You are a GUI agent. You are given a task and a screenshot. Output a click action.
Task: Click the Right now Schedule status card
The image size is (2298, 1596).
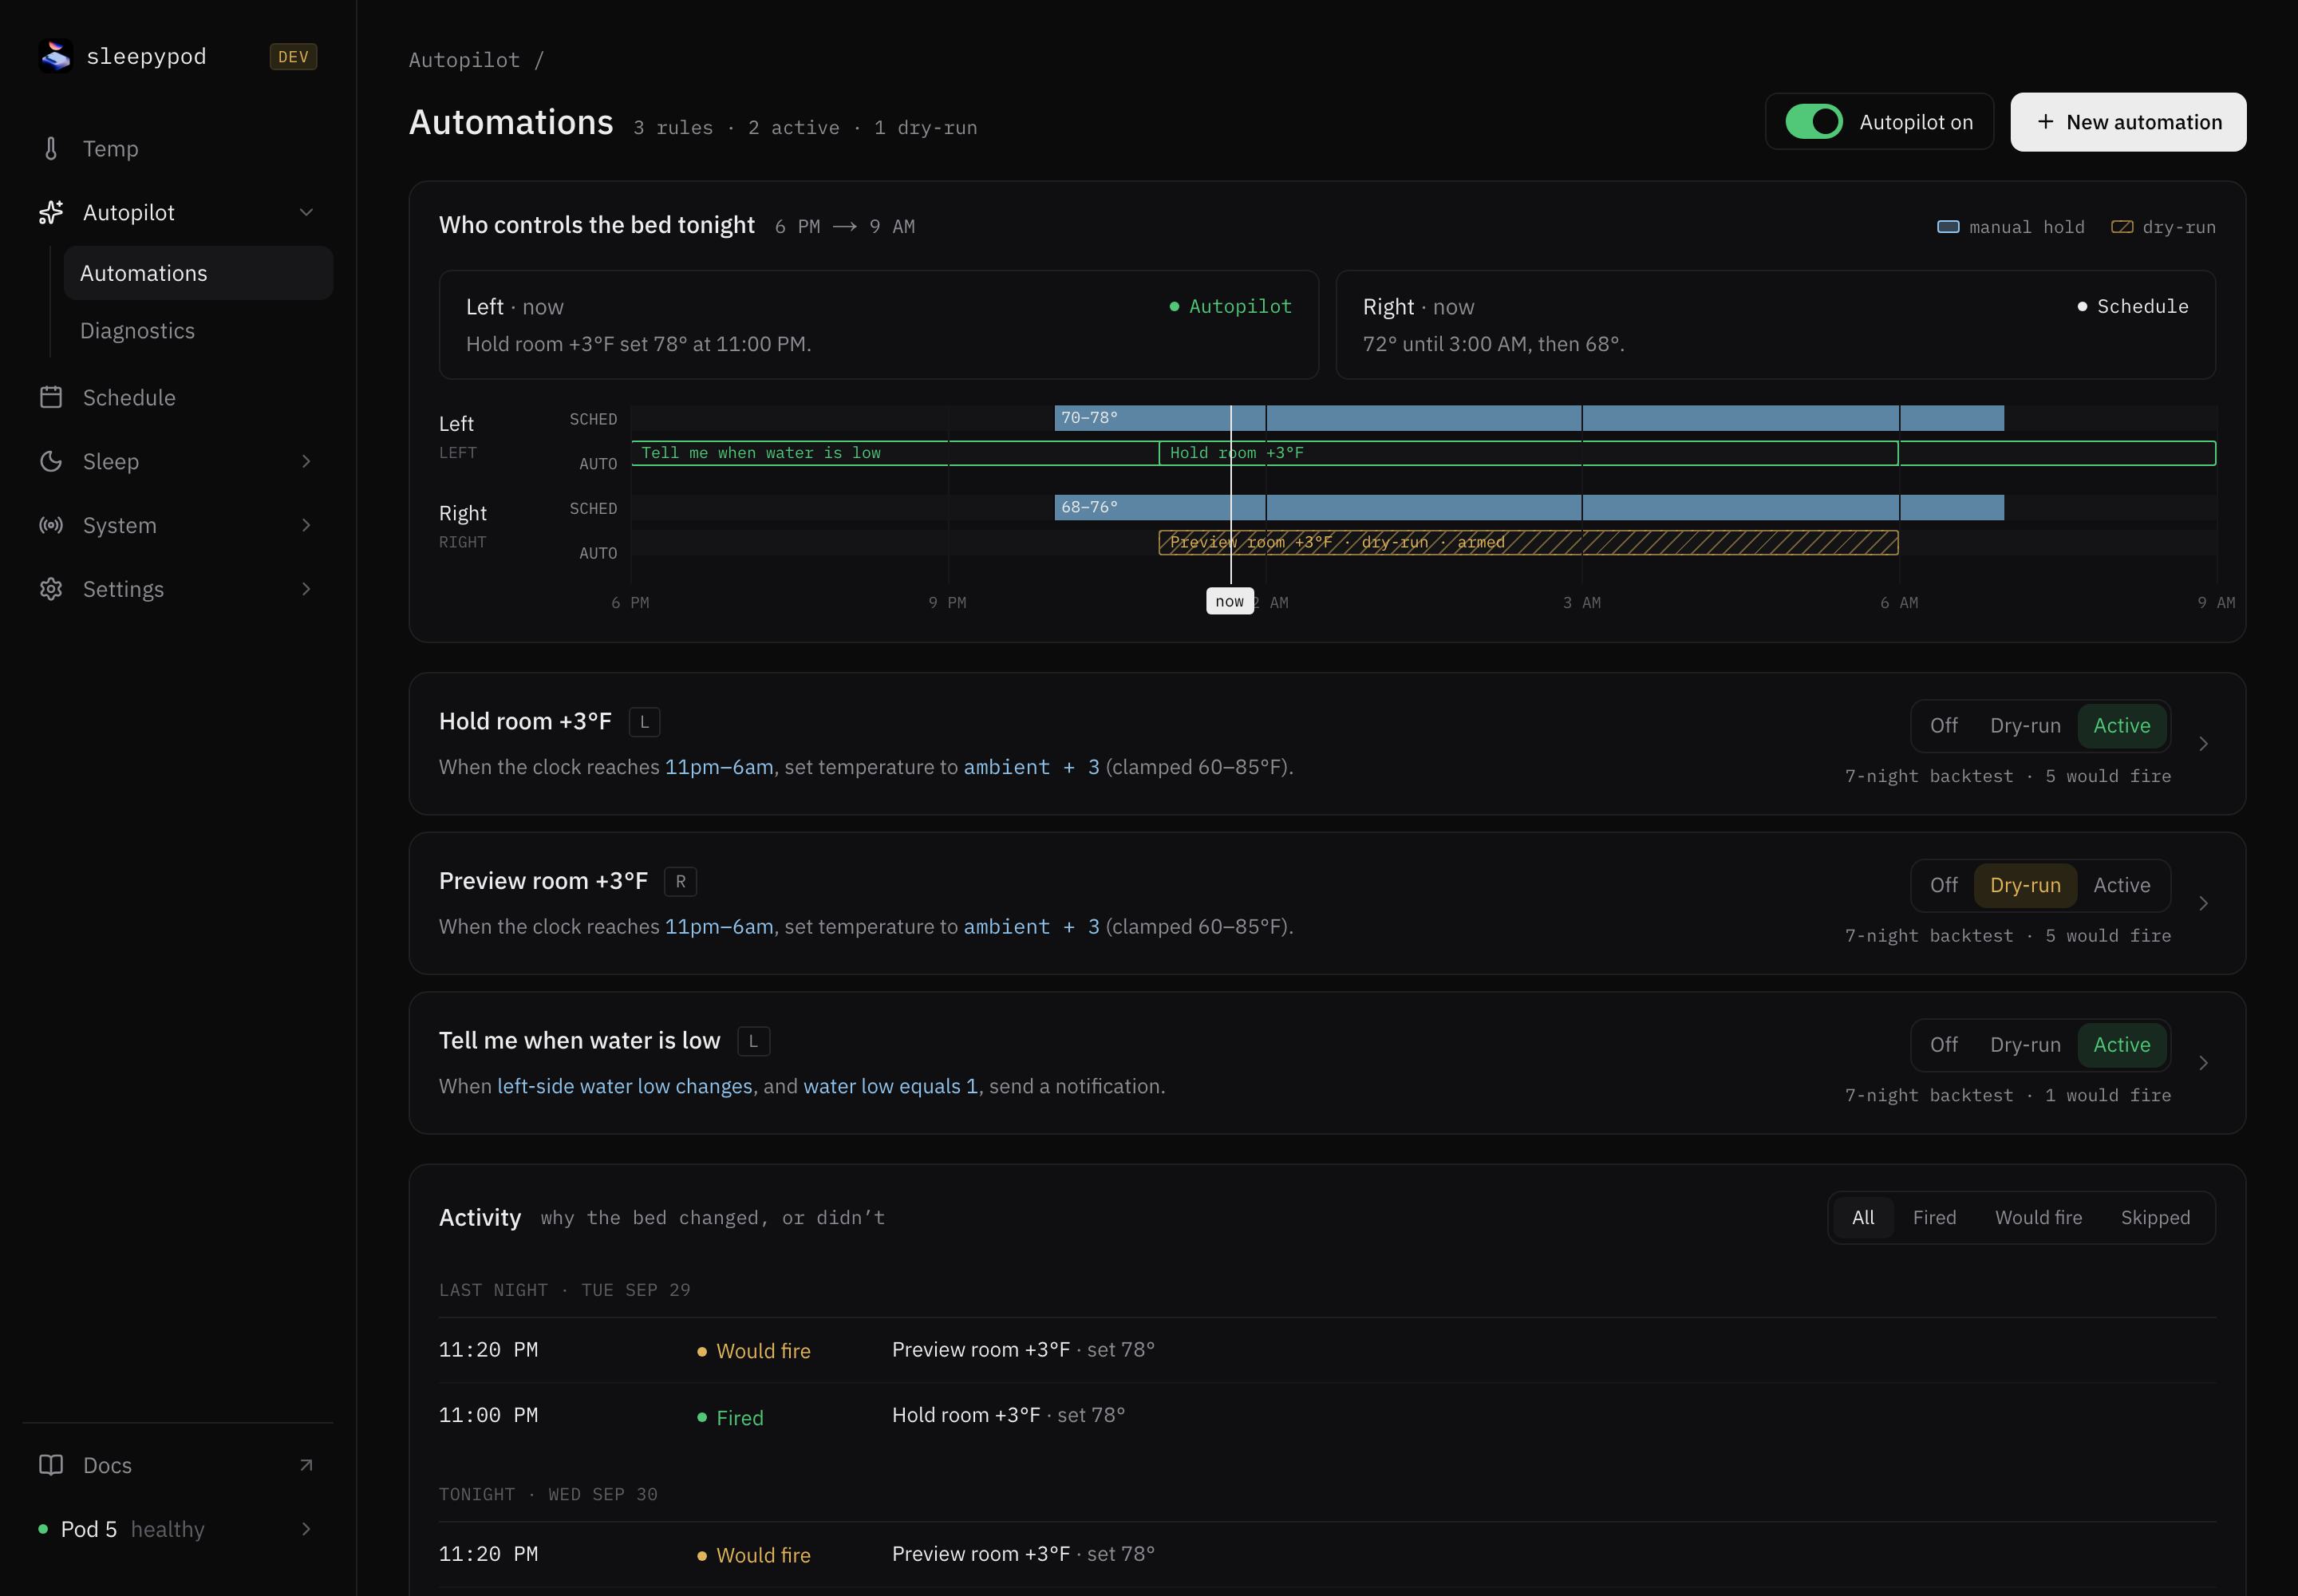(x=1775, y=325)
